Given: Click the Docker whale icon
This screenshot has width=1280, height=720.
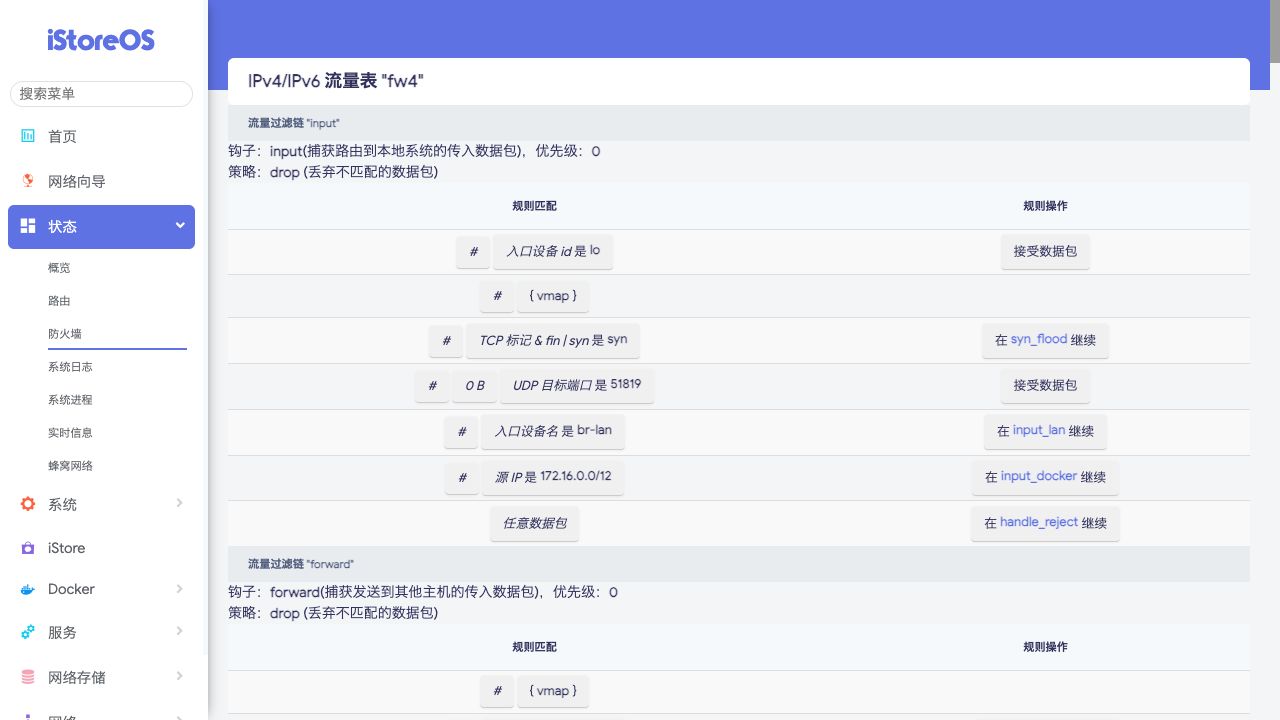Looking at the screenshot, I should pyautogui.click(x=28, y=590).
